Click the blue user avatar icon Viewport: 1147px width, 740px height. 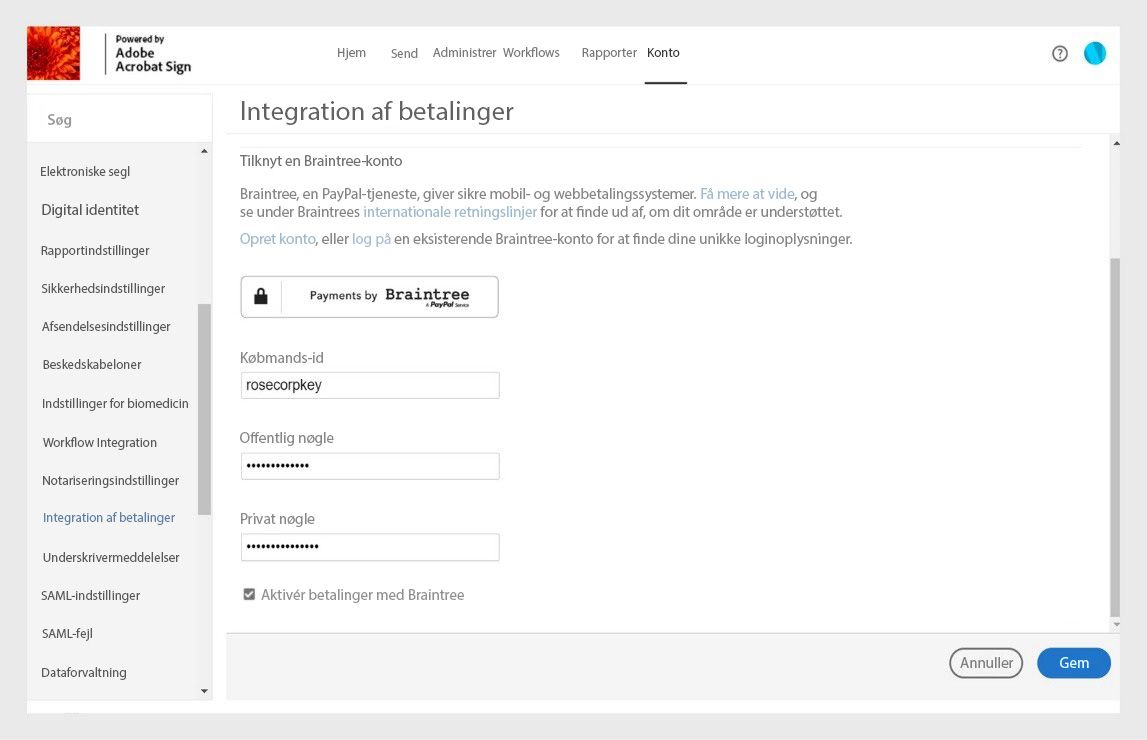point(1095,53)
